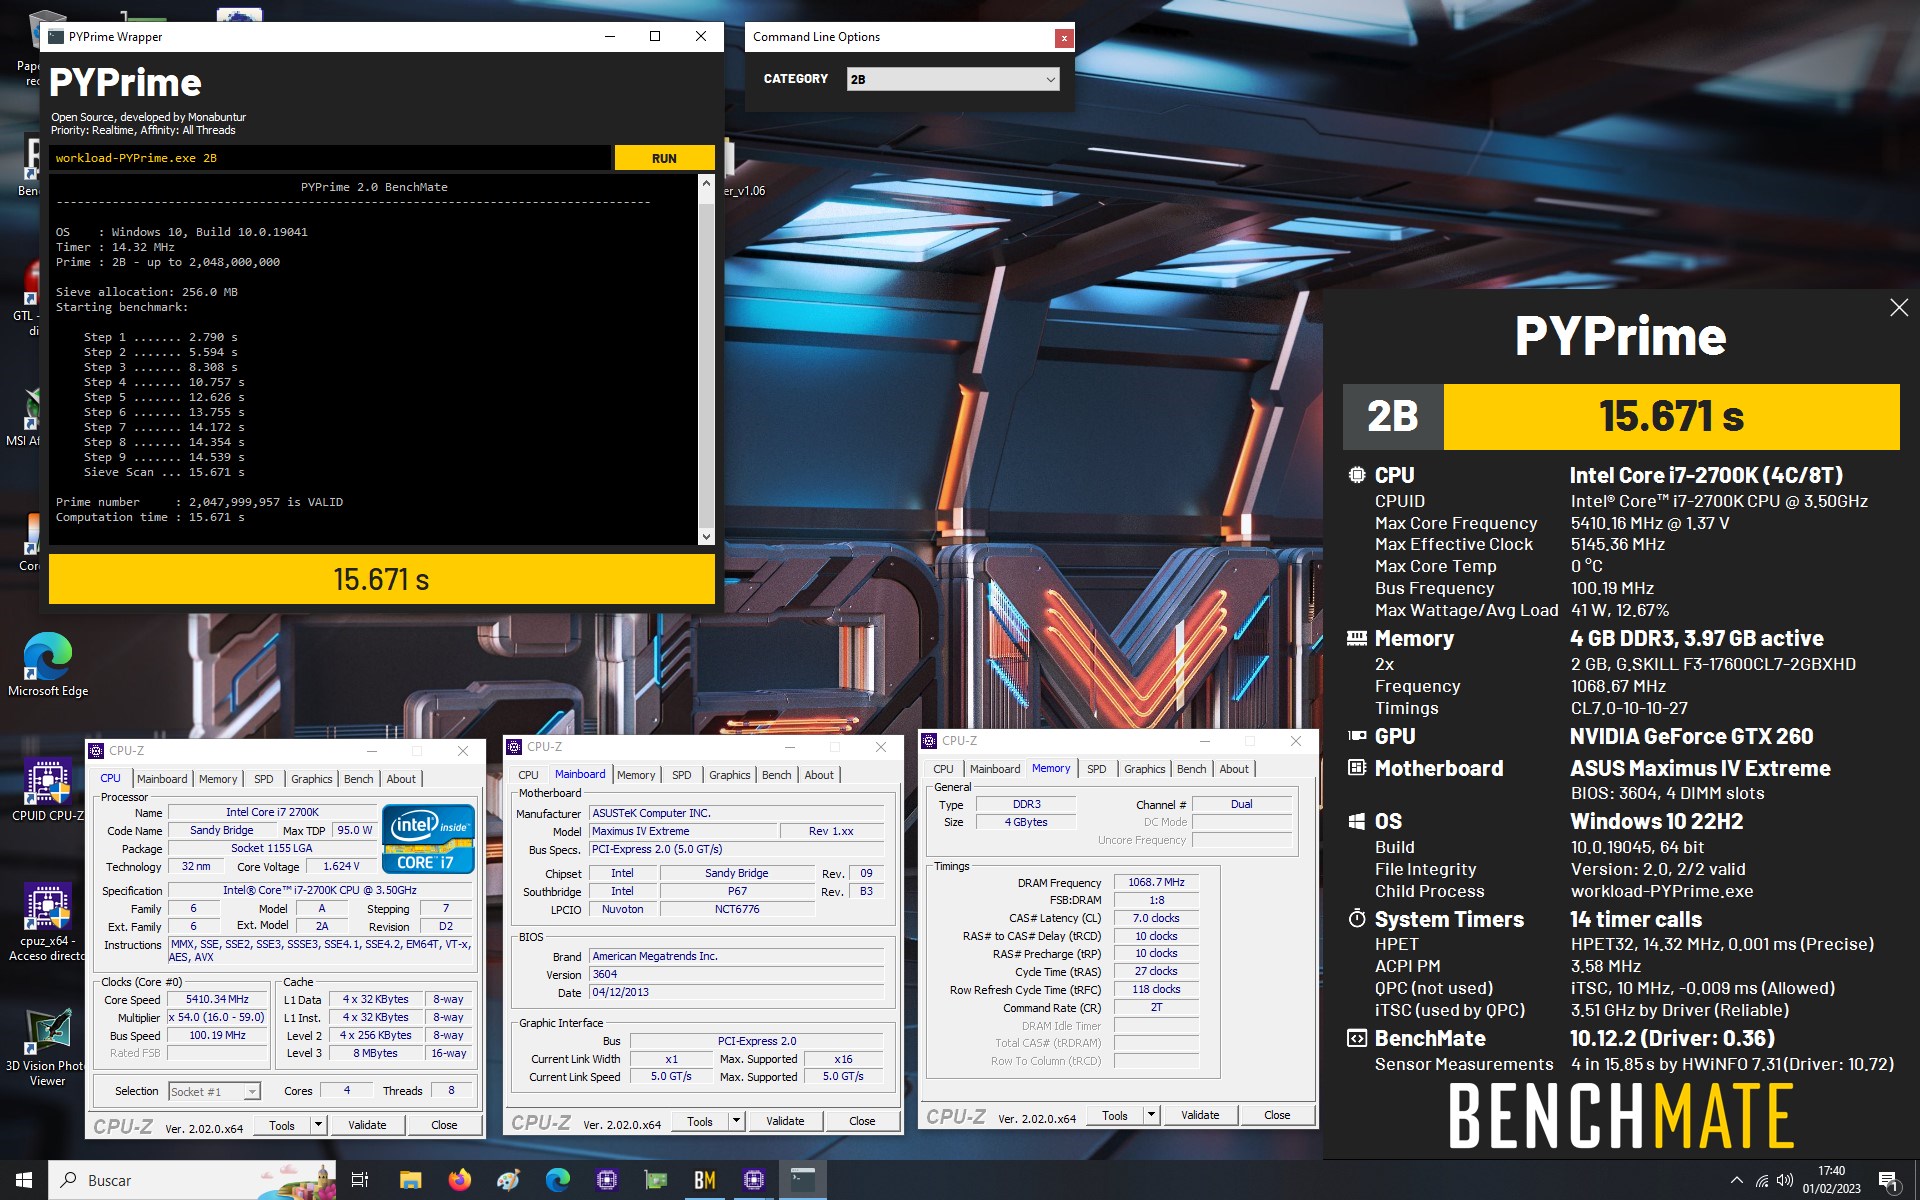Viewport: 1920px width, 1200px height.
Task: Click the Motherboard icon in BenchMate panel
Action: coord(1357,768)
